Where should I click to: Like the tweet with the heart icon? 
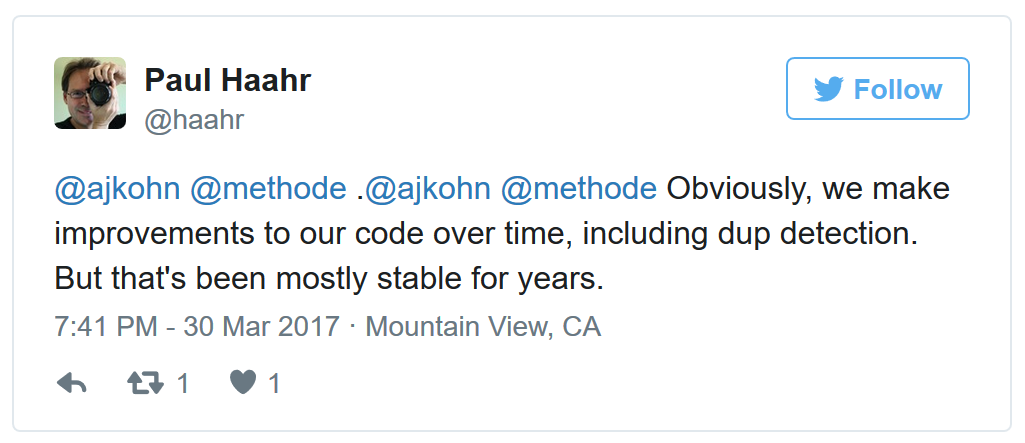click(242, 382)
